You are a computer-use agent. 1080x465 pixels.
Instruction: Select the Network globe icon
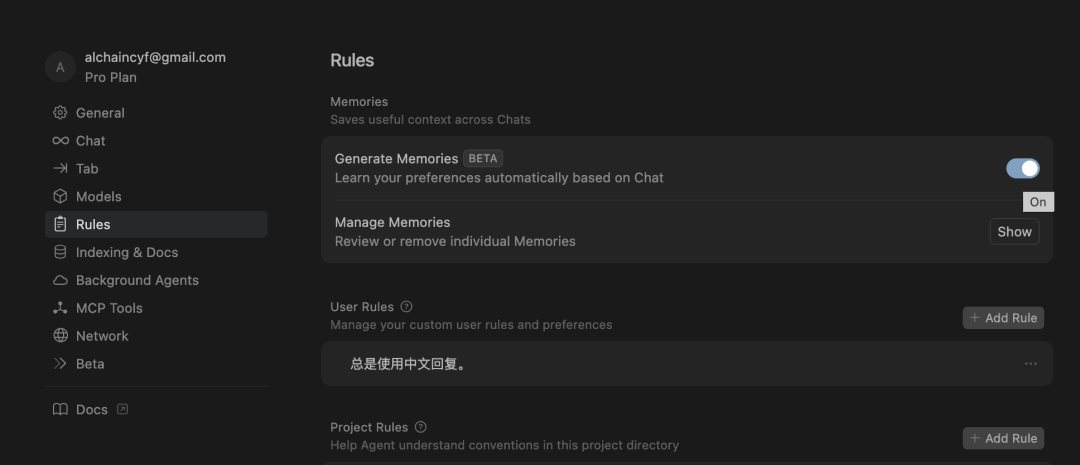point(61,335)
